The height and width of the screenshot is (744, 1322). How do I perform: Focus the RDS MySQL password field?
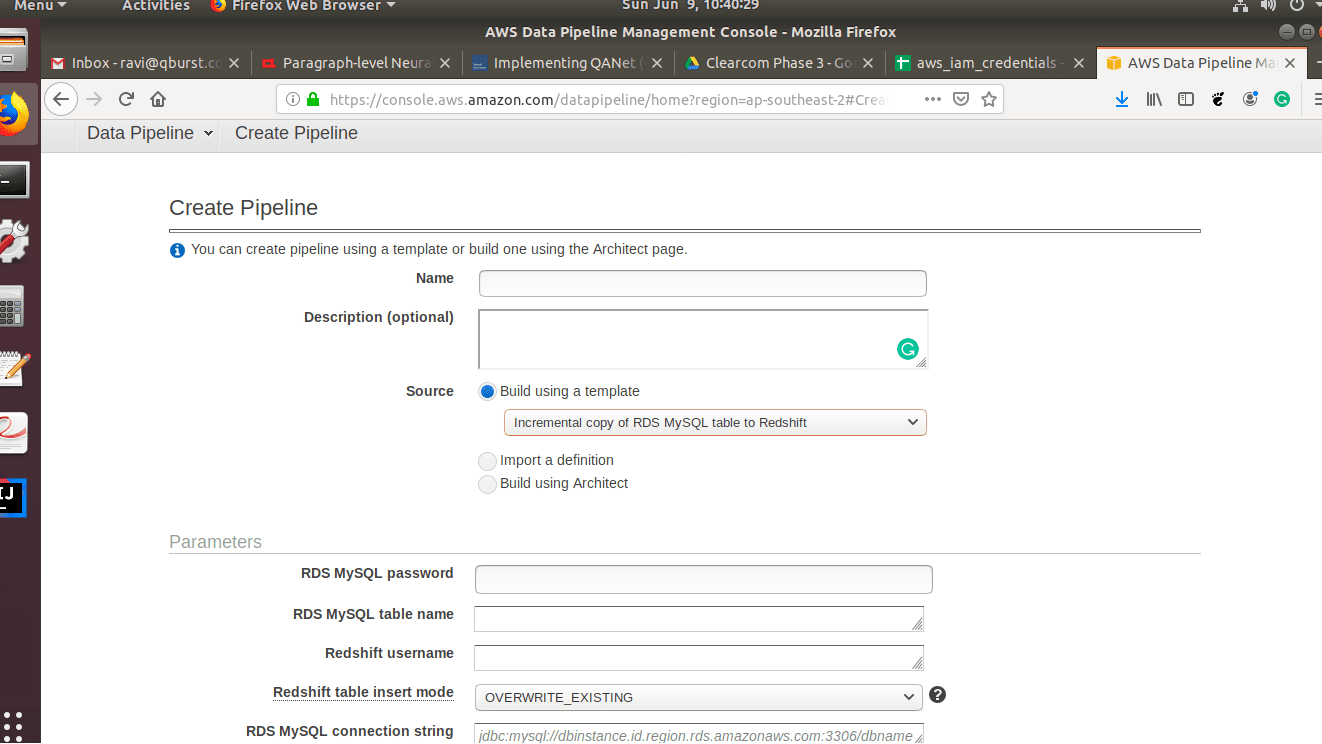704,580
